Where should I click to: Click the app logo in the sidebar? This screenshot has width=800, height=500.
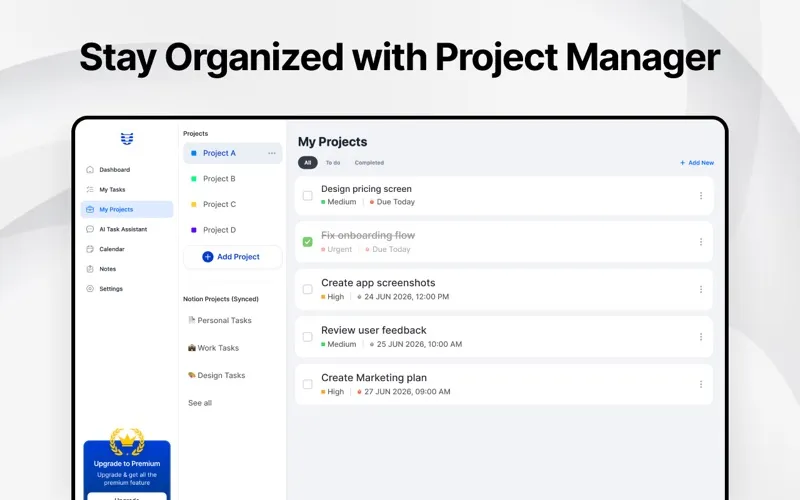point(127,139)
